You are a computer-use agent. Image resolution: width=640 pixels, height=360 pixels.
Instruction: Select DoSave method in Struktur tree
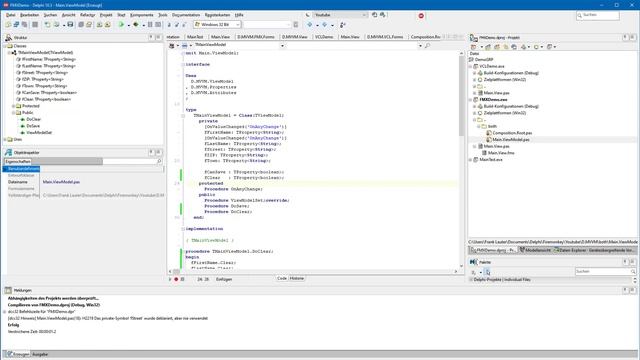click(x=33, y=126)
